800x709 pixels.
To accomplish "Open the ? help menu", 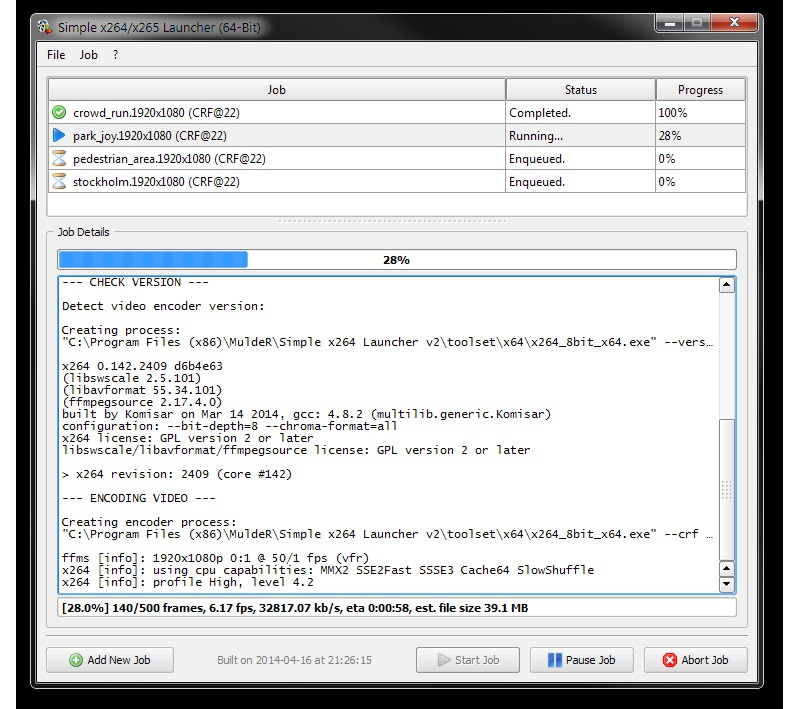I will tap(116, 55).
